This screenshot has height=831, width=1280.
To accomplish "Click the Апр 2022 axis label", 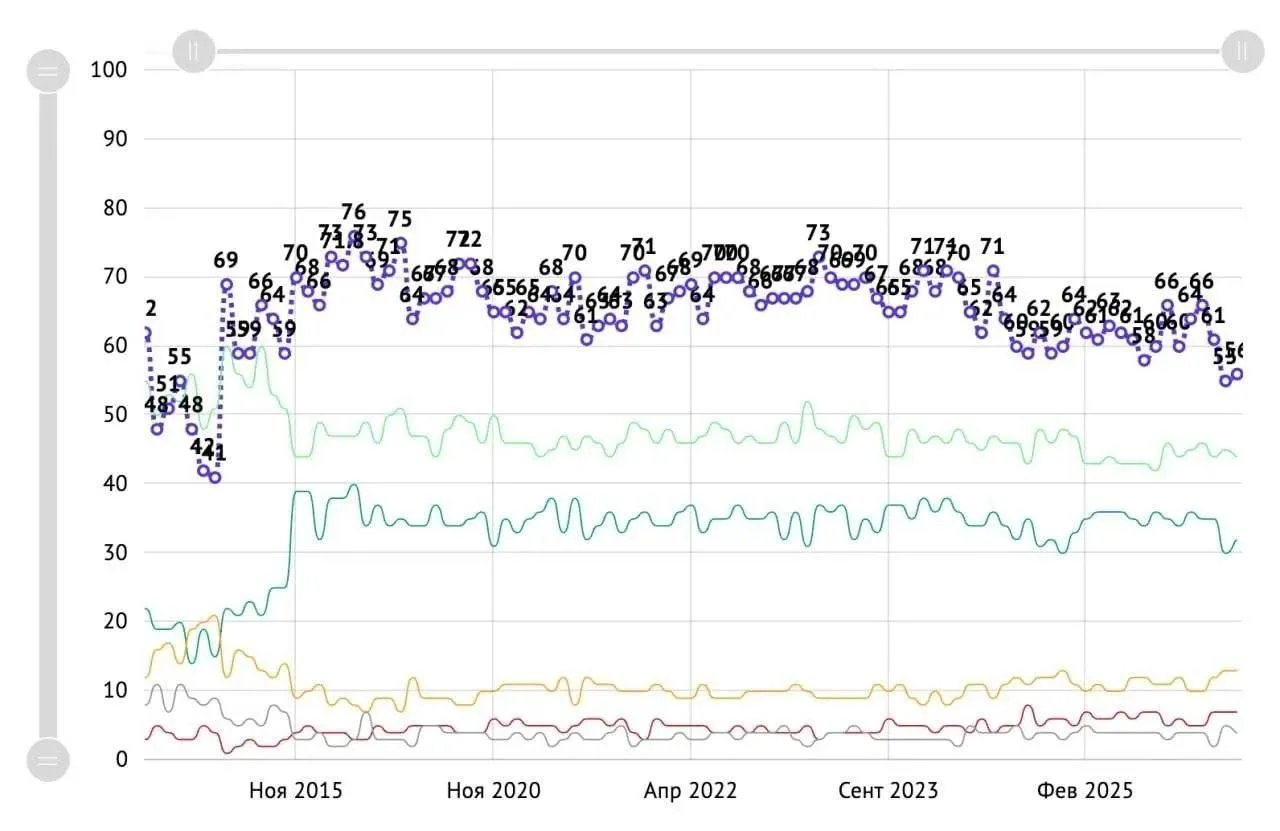I will tap(690, 791).
